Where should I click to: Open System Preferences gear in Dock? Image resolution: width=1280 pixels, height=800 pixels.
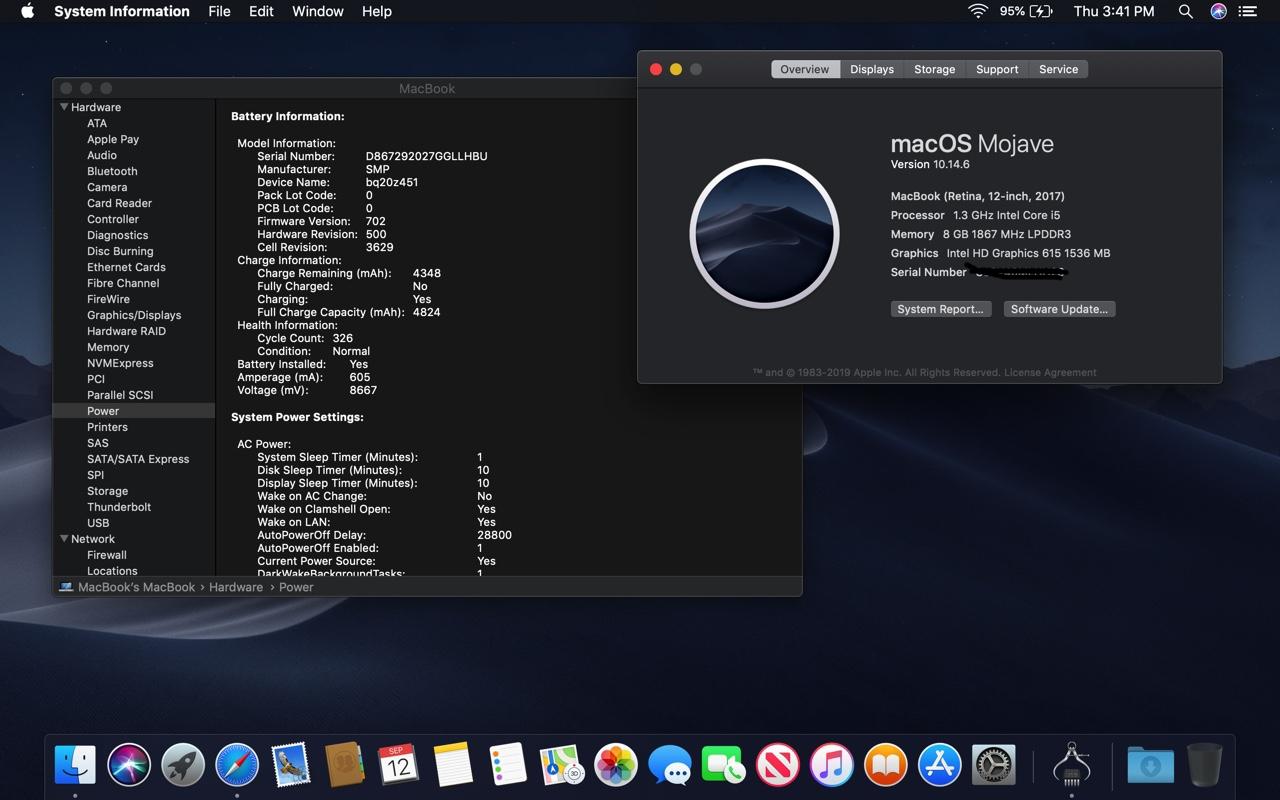(x=993, y=766)
